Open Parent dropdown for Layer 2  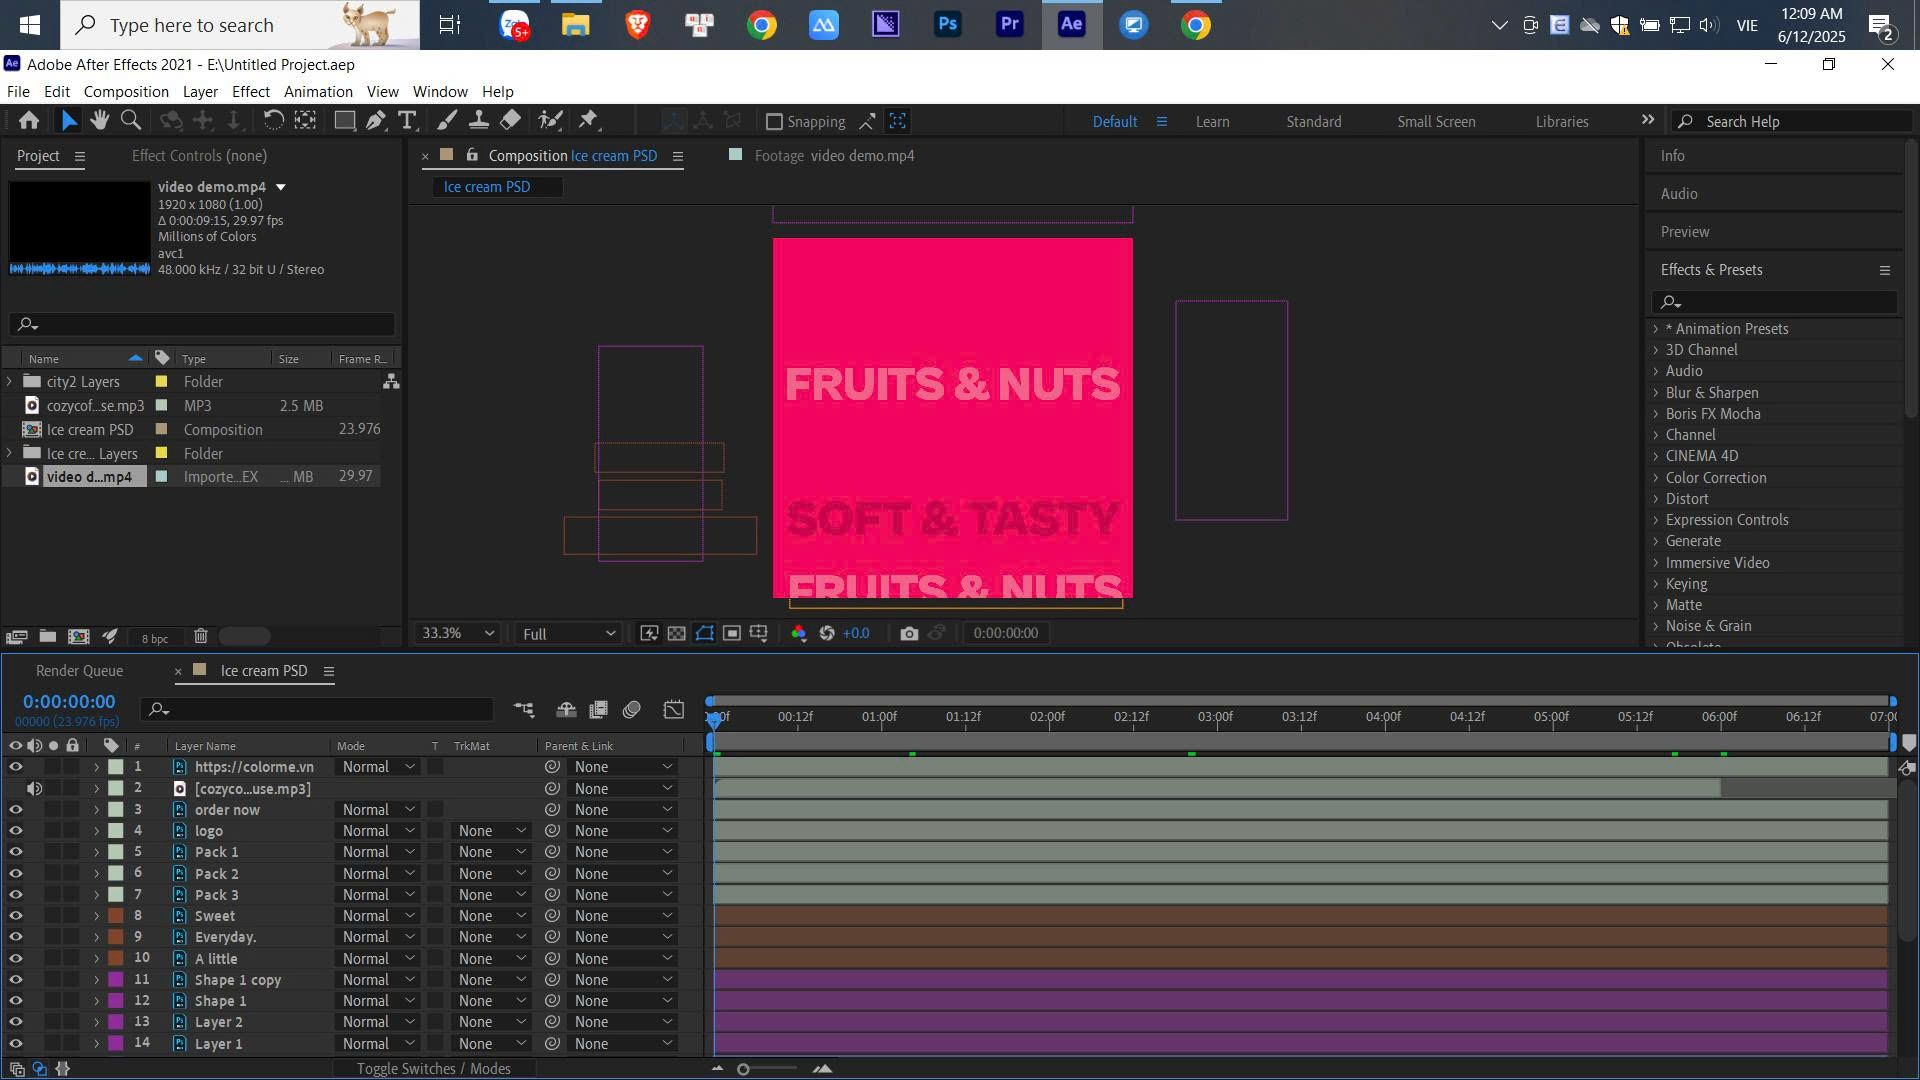pyautogui.click(x=622, y=1022)
